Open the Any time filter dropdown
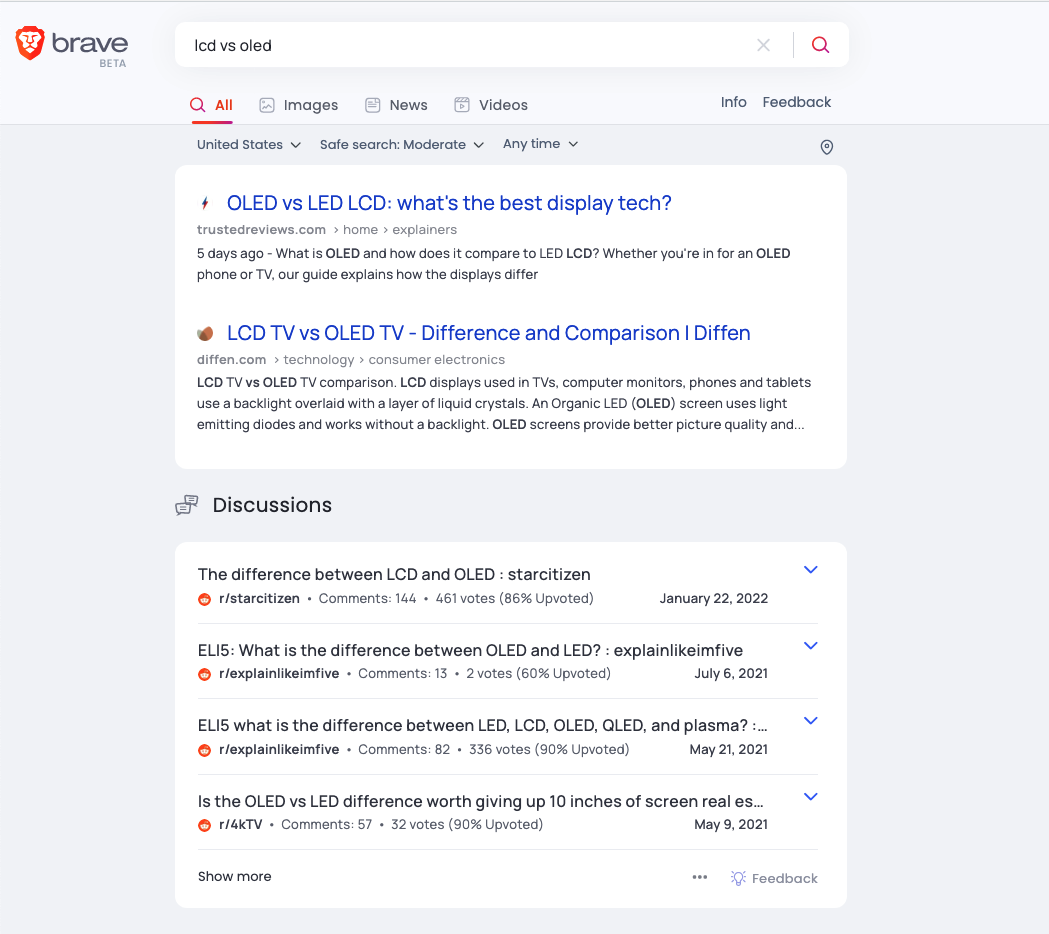The width and height of the screenshot is (1049, 934). pos(541,144)
